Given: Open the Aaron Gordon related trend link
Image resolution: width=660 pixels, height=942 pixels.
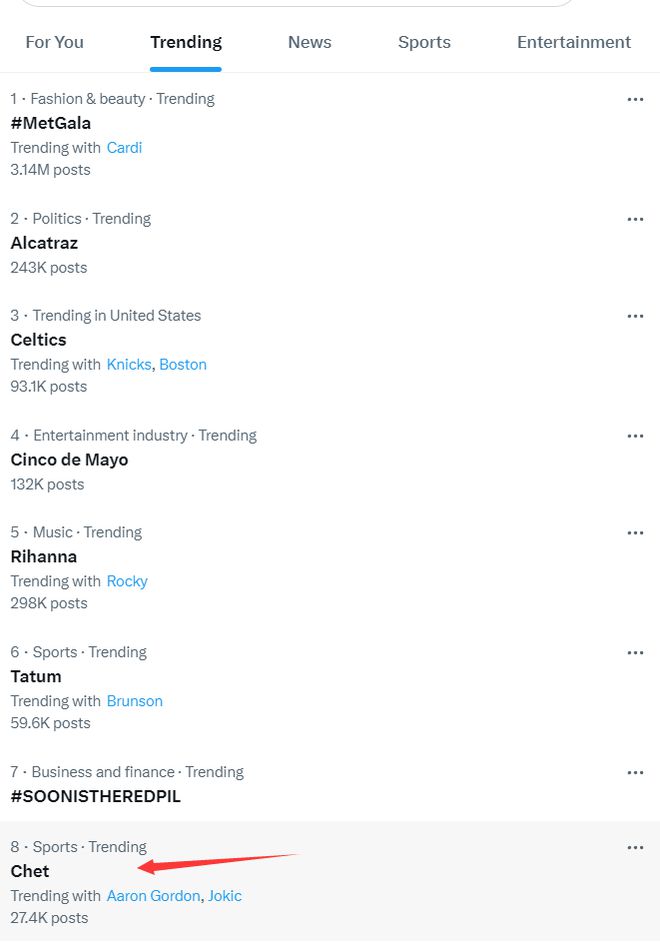Looking at the screenshot, I should [153, 896].
